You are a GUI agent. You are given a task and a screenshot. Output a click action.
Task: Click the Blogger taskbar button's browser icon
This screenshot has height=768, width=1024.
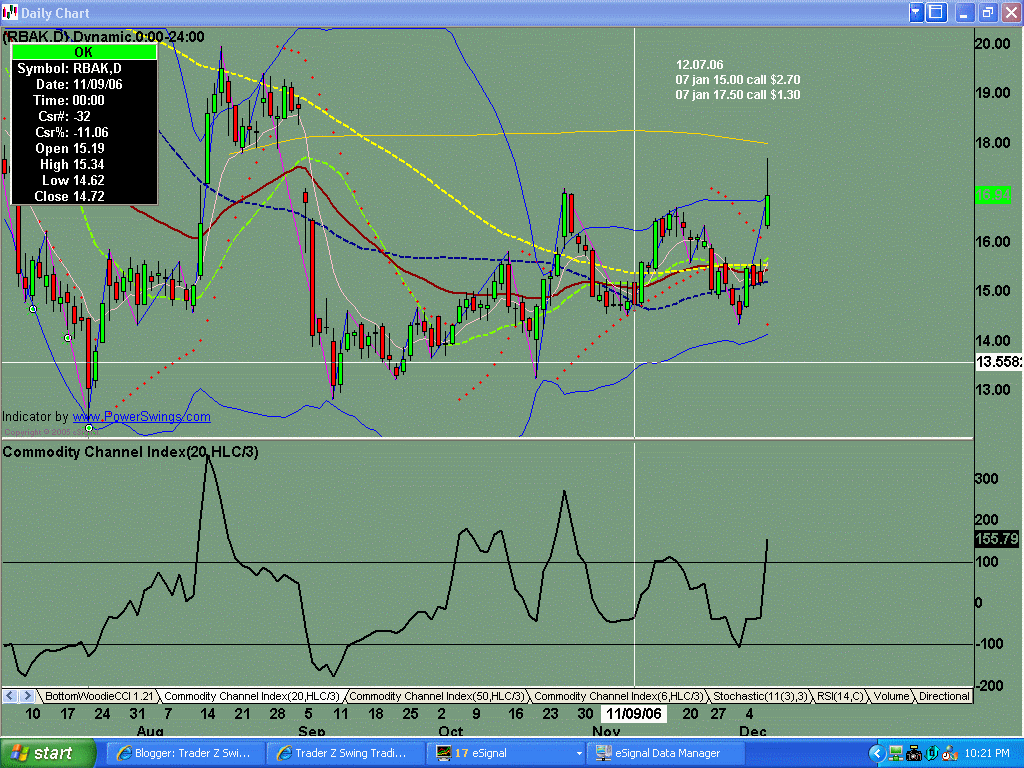(x=123, y=753)
